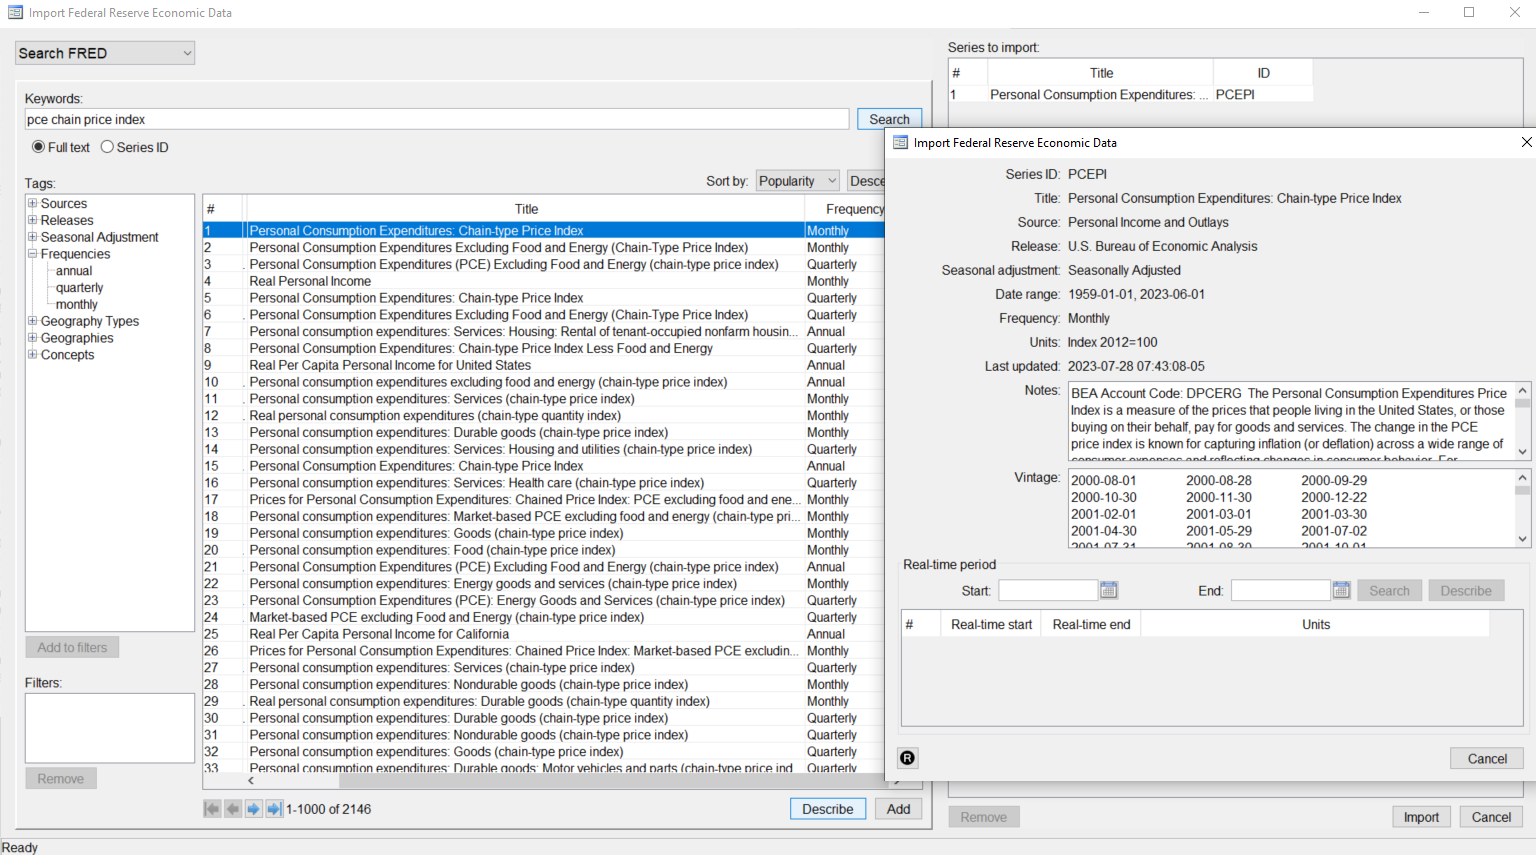Click Real-time end column header
The width and height of the screenshot is (1536, 855).
[1091, 624]
